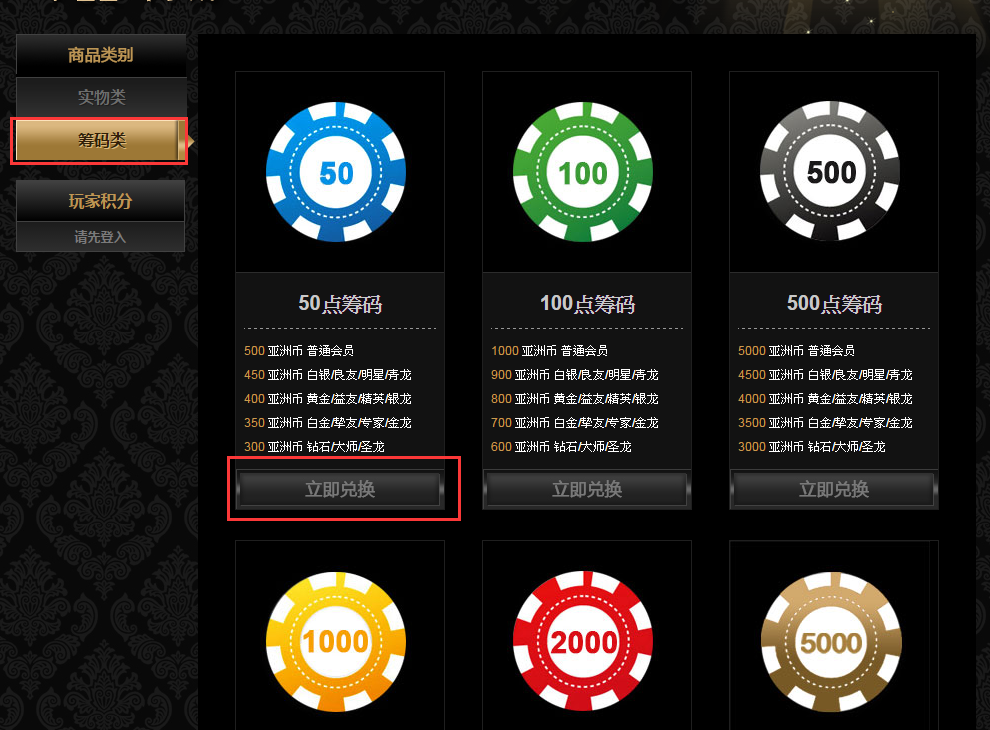The height and width of the screenshot is (730, 990).
Task: Click the 商品类别 header
Action: [101, 55]
